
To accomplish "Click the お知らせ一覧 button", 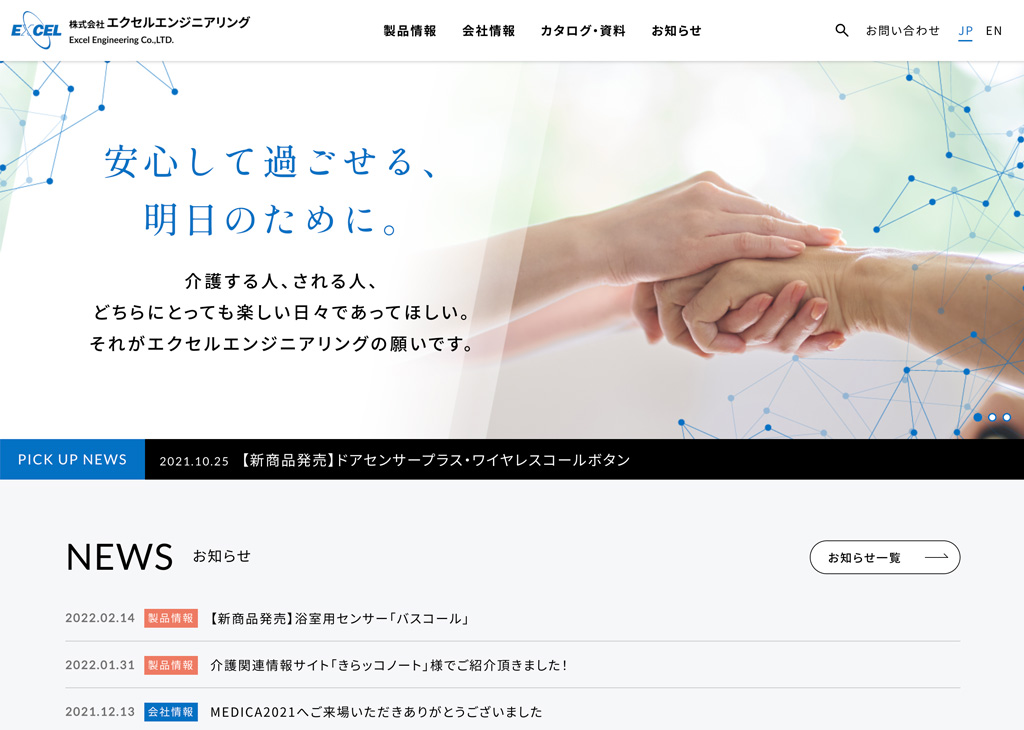I will click(885, 557).
